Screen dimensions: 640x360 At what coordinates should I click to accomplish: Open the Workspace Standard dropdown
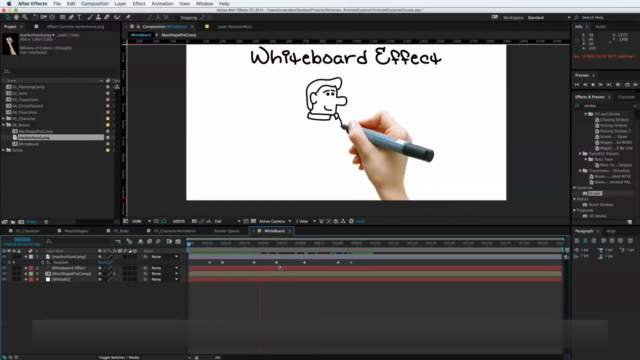[549, 18]
